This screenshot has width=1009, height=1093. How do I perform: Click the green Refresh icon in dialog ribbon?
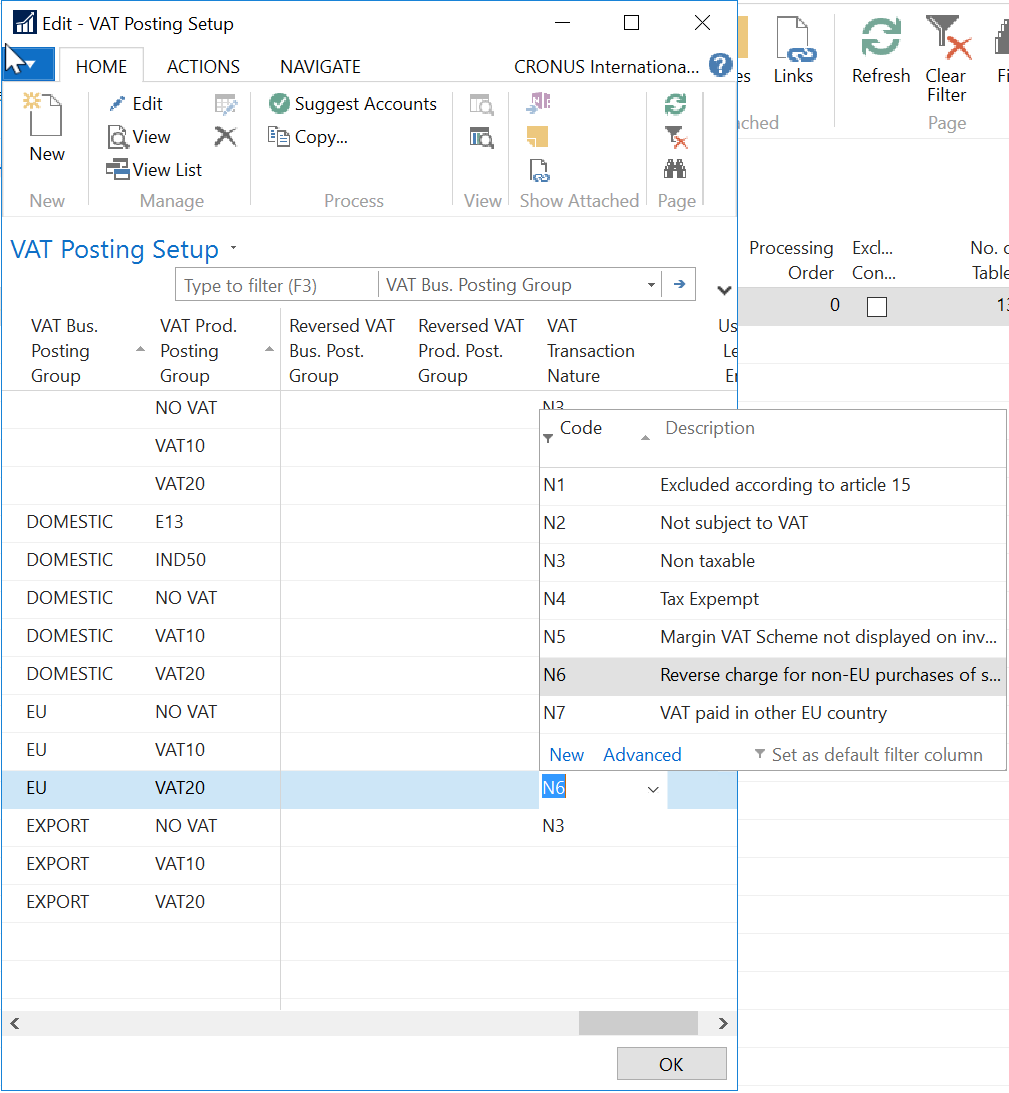(675, 104)
